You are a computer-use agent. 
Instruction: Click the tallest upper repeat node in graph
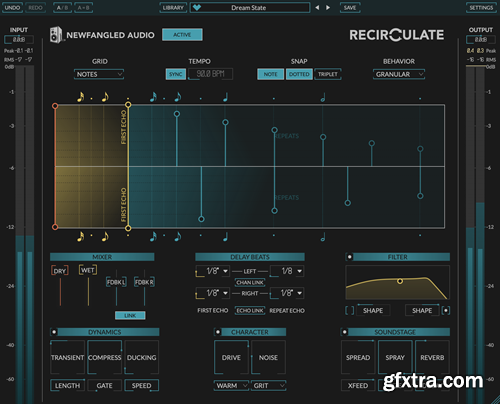point(177,114)
